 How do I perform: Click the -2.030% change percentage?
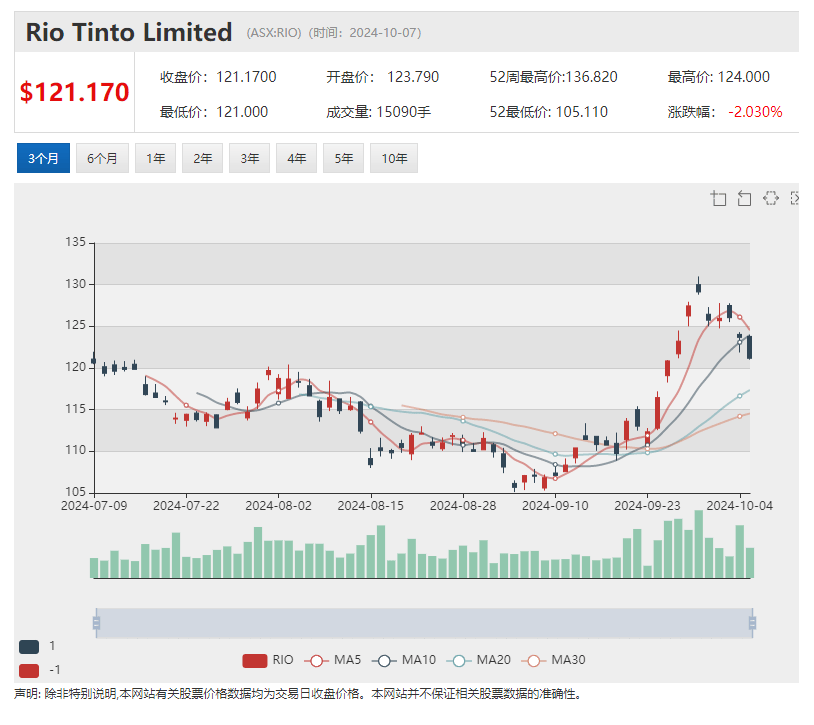[x=755, y=112]
